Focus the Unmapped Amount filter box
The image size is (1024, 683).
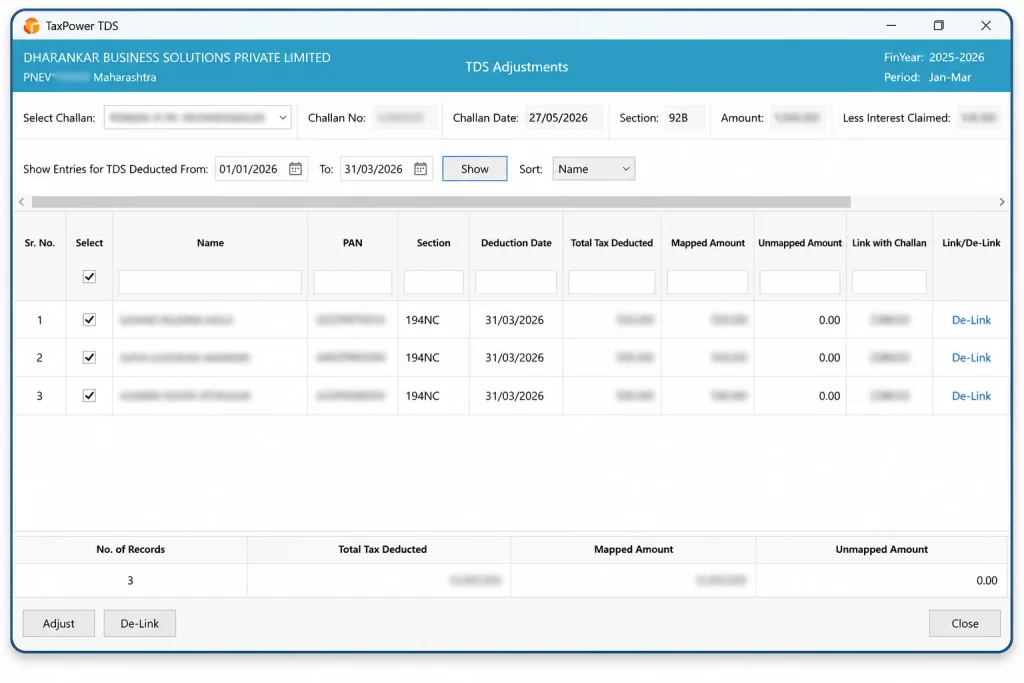click(x=800, y=282)
